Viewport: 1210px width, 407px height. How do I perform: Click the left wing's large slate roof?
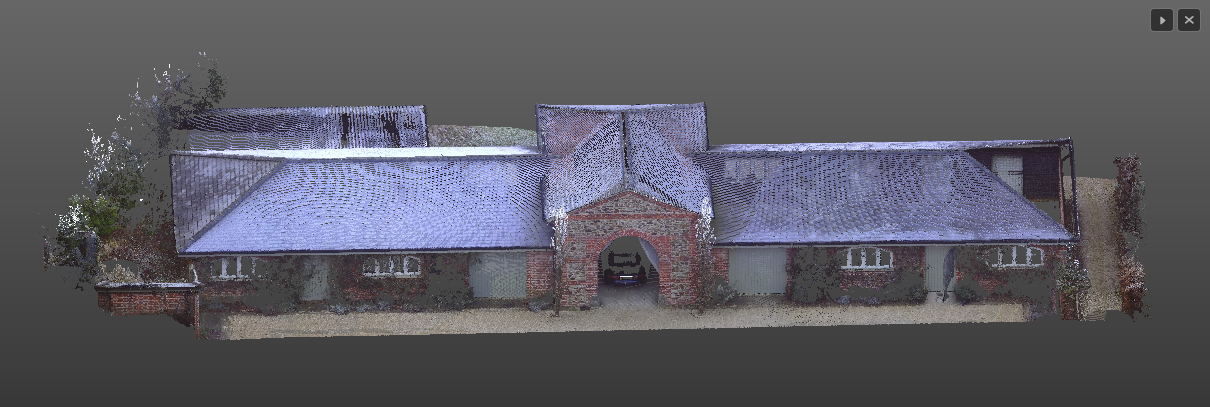370,202
